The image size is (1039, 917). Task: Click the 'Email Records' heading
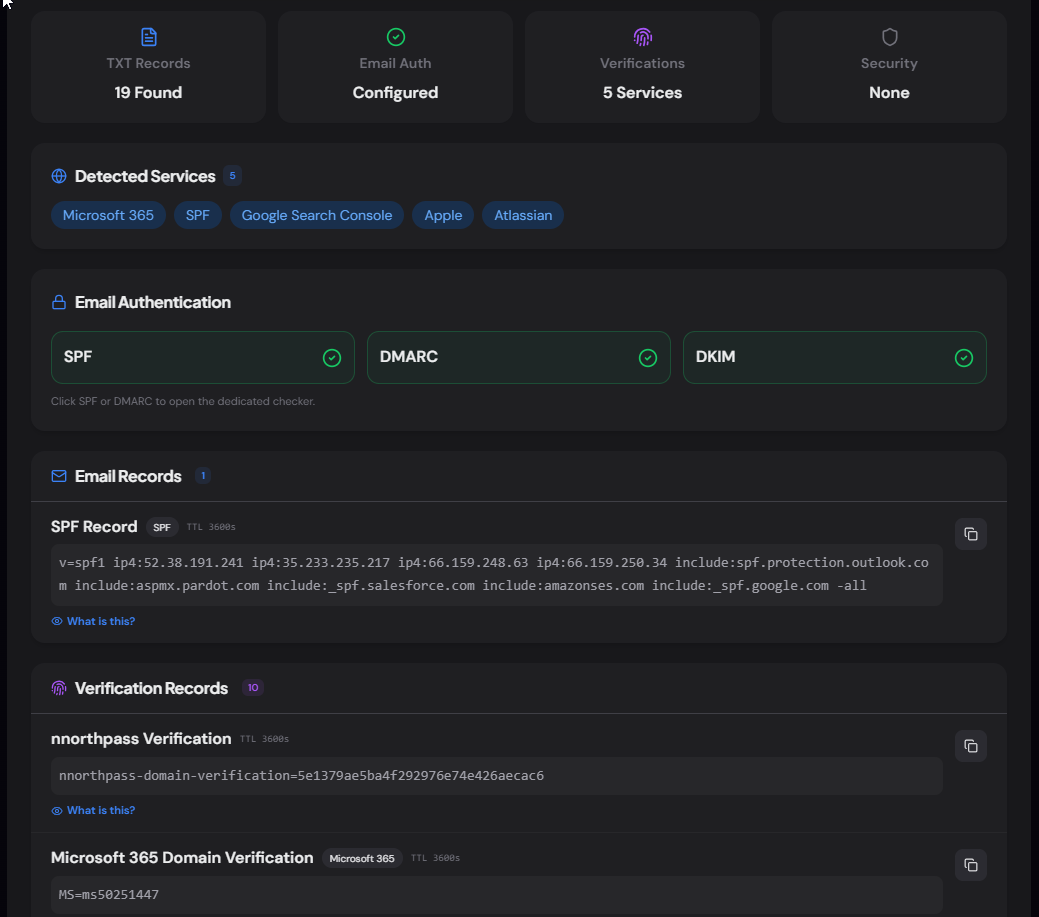pyautogui.click(x=128, y=476)
